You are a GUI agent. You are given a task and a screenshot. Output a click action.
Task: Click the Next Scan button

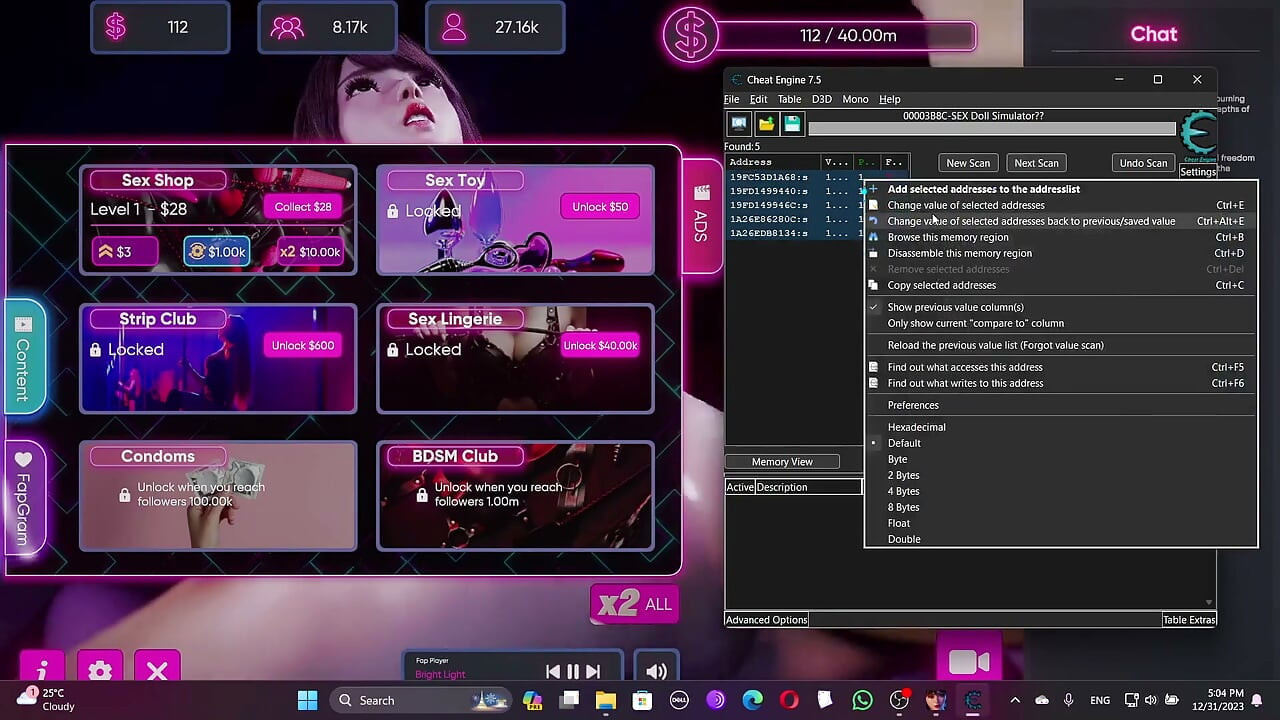click(1036, 163)
